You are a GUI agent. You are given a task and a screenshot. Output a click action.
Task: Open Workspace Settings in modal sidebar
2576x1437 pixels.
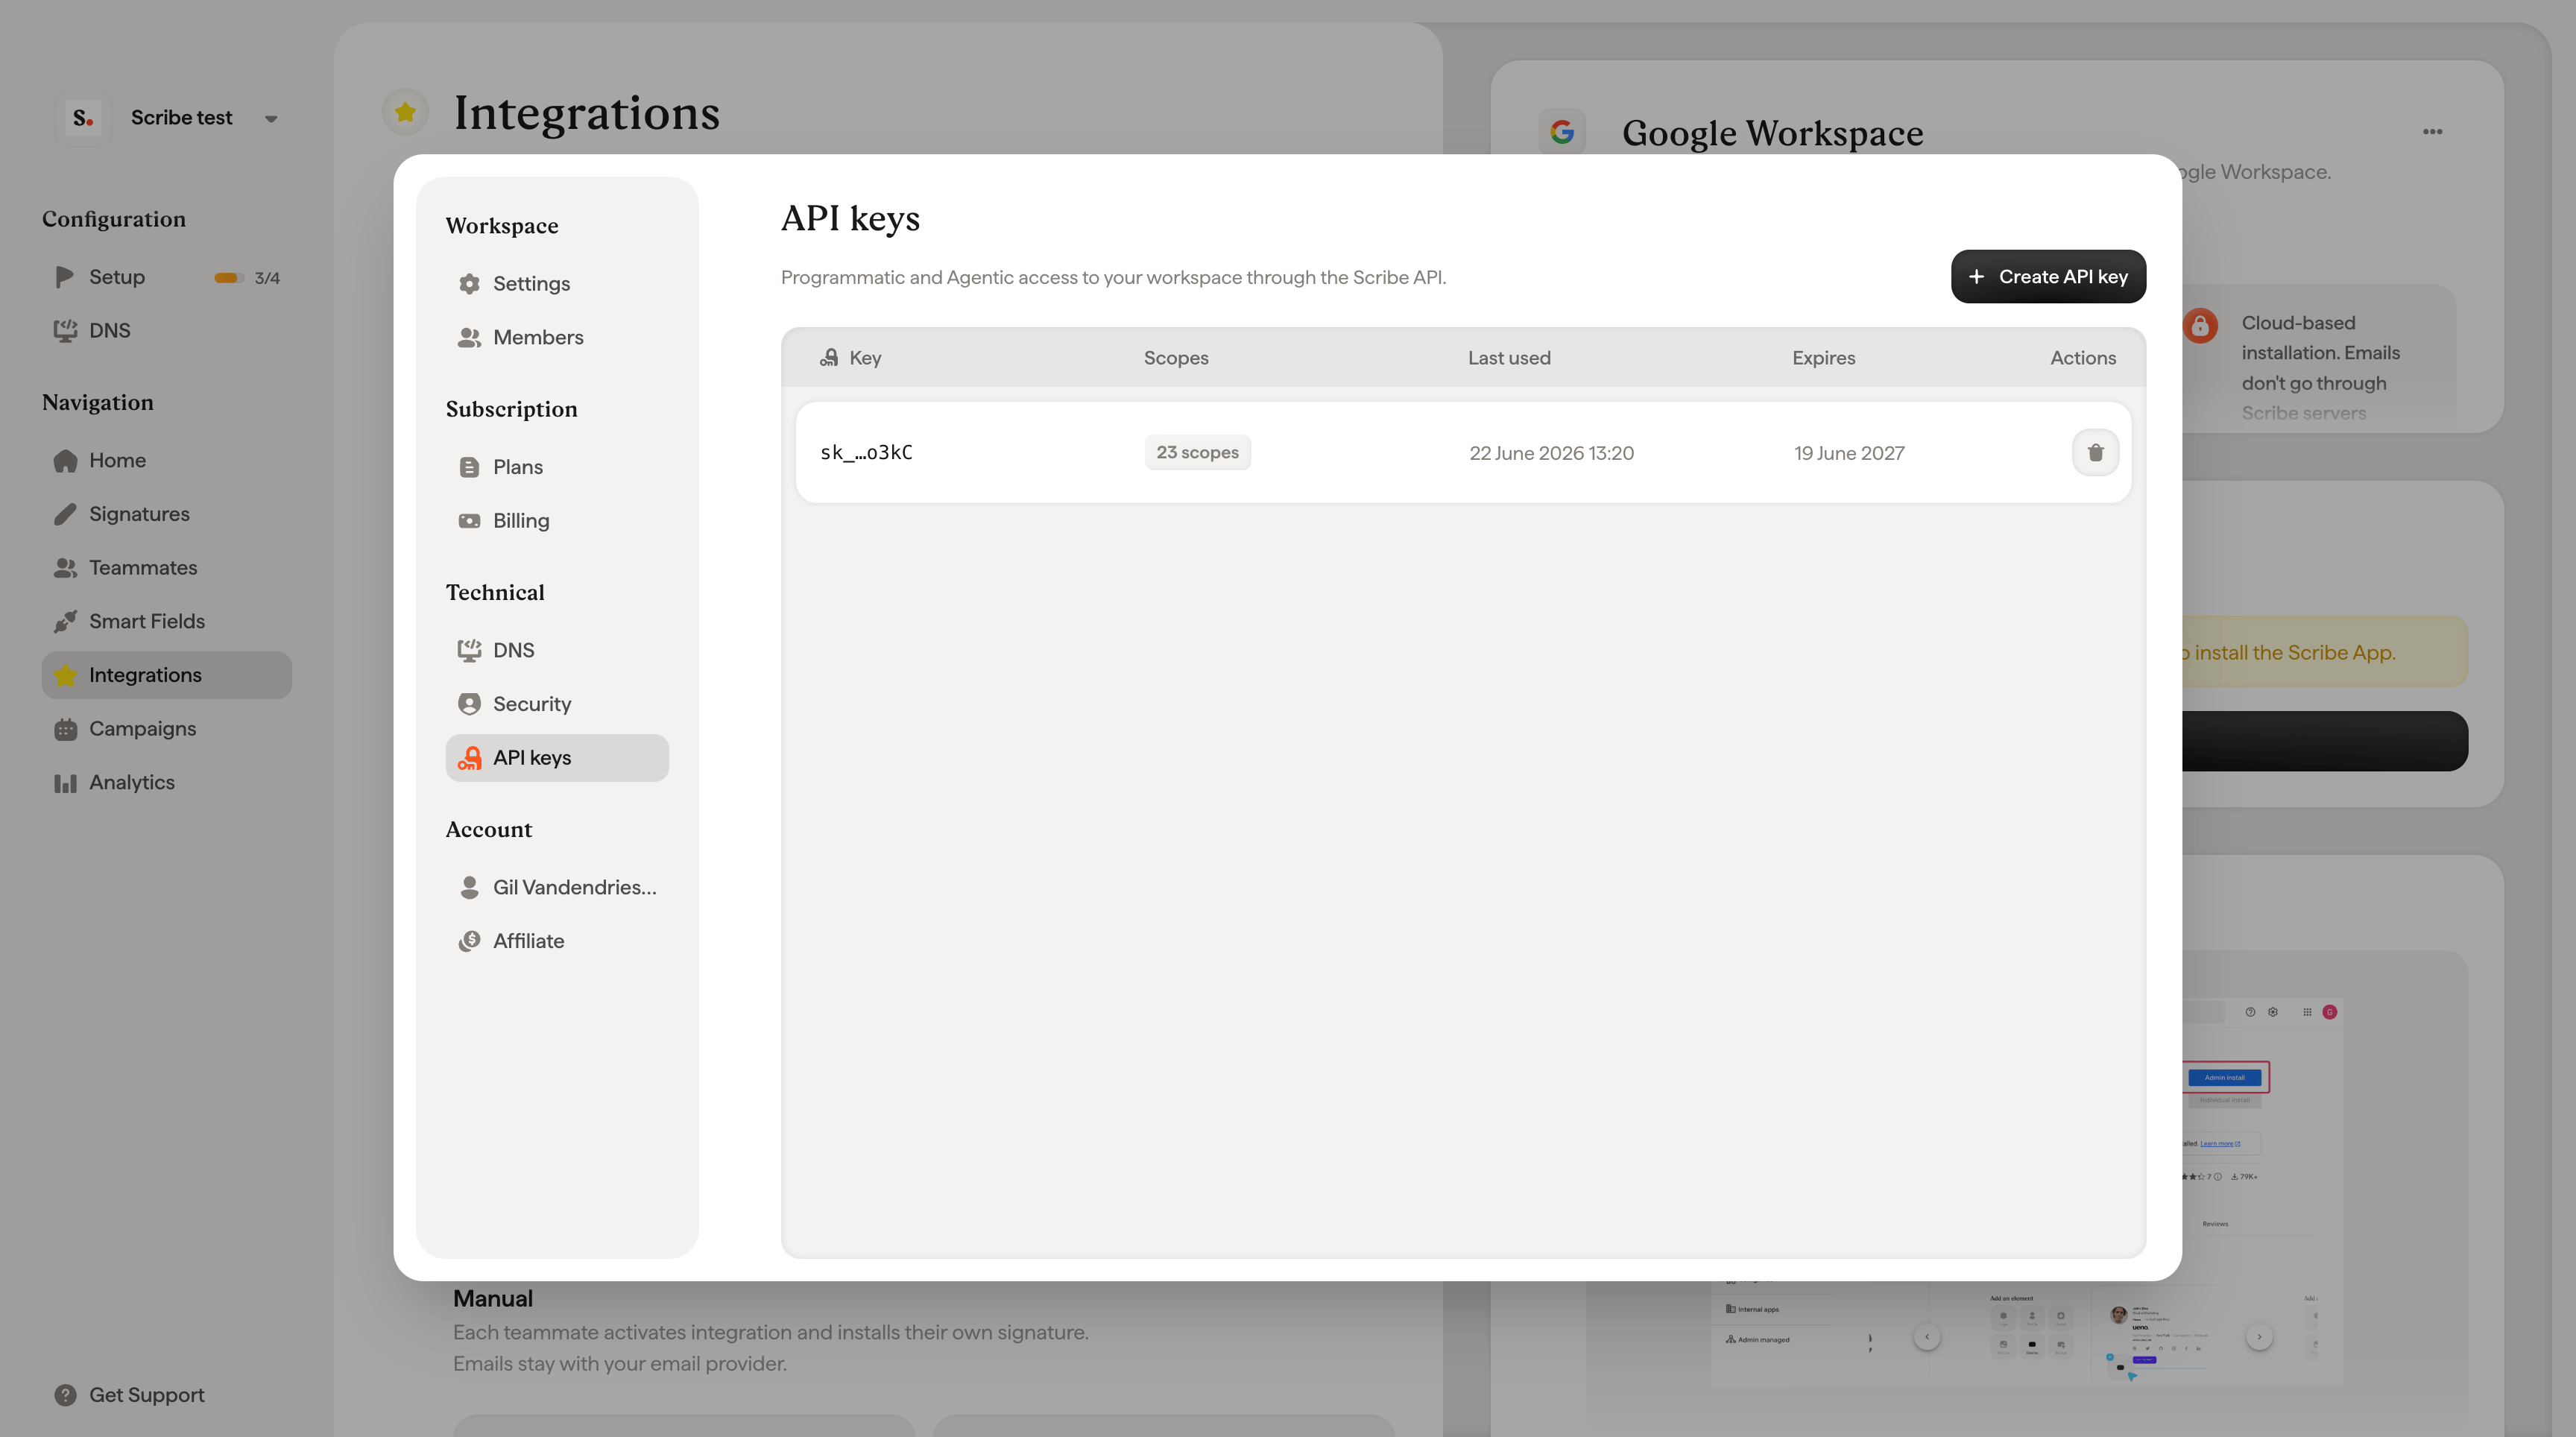click(557, 284)
